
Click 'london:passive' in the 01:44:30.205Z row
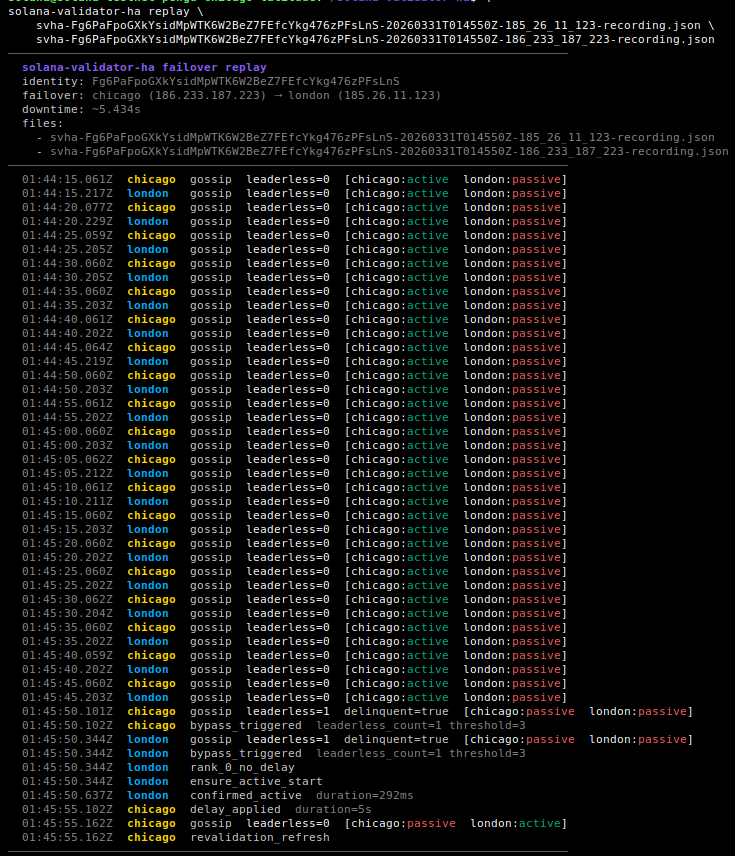[512, 277]
